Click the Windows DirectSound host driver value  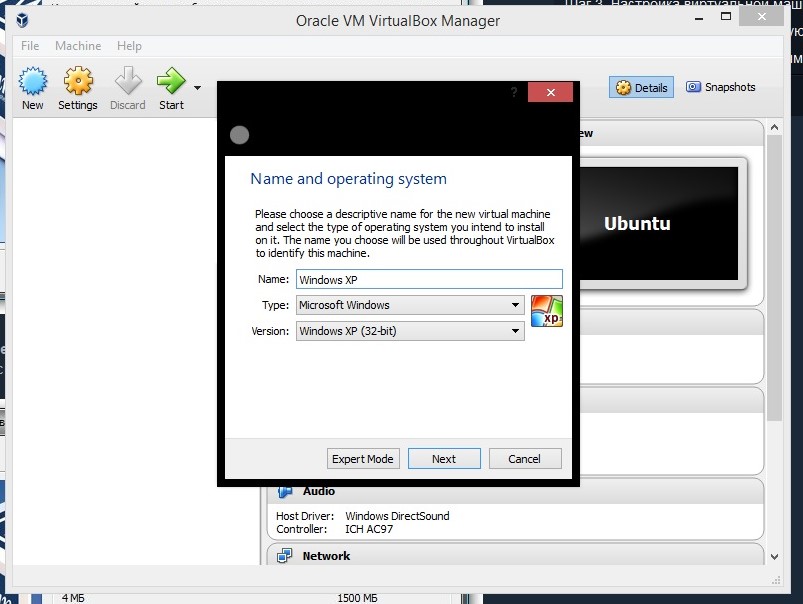point(397,516)
